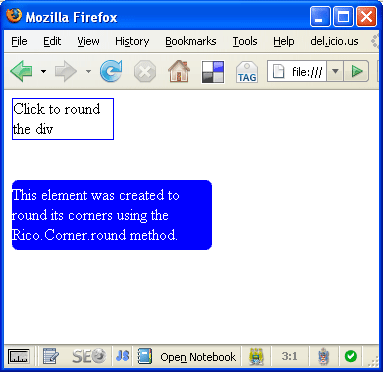
Task: Click the green Go arrow button
Action: (356, 71)
